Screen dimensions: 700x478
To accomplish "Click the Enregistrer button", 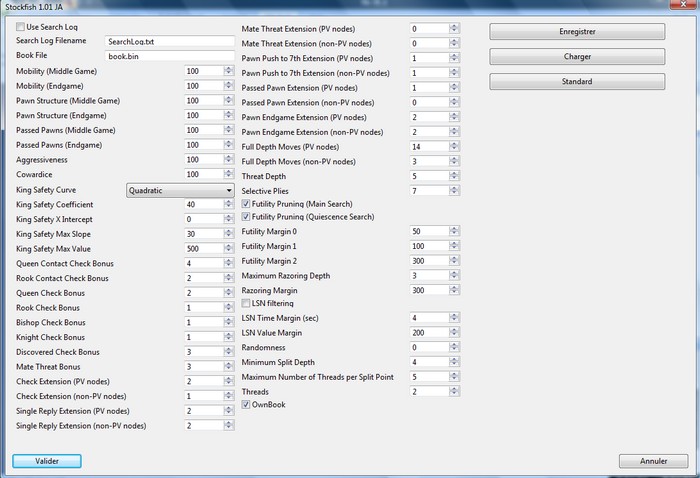I will point(577,33).
